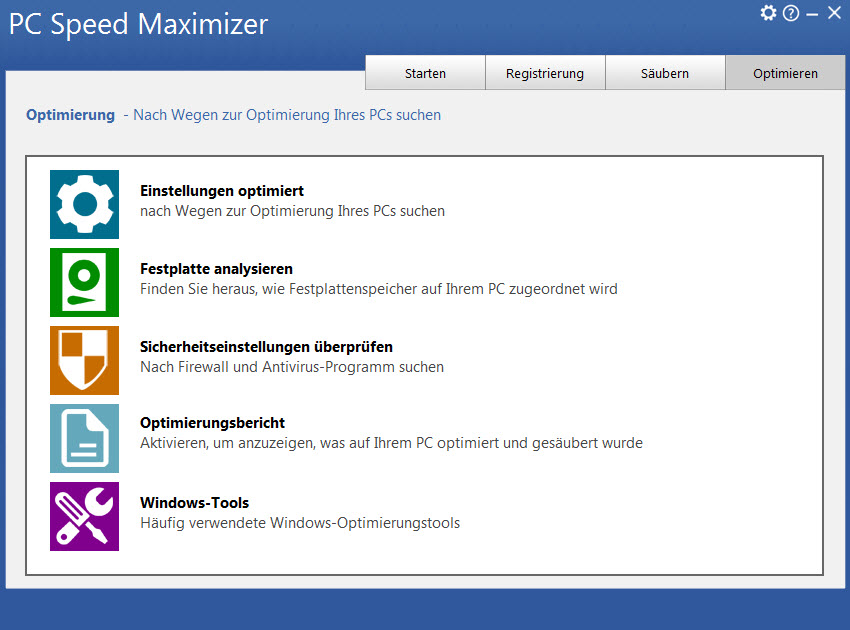850x630 pixels.
Task: Open the Registrierung tab
Action: coord(545,73)
